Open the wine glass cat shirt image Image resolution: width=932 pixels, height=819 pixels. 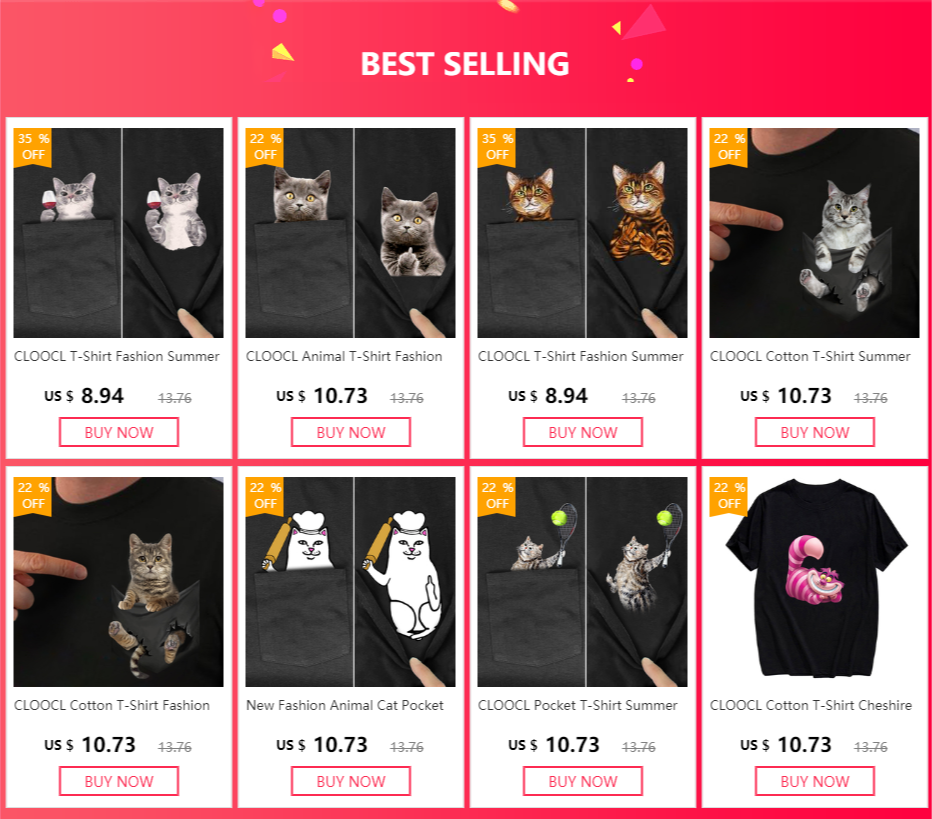coord(118,233)
